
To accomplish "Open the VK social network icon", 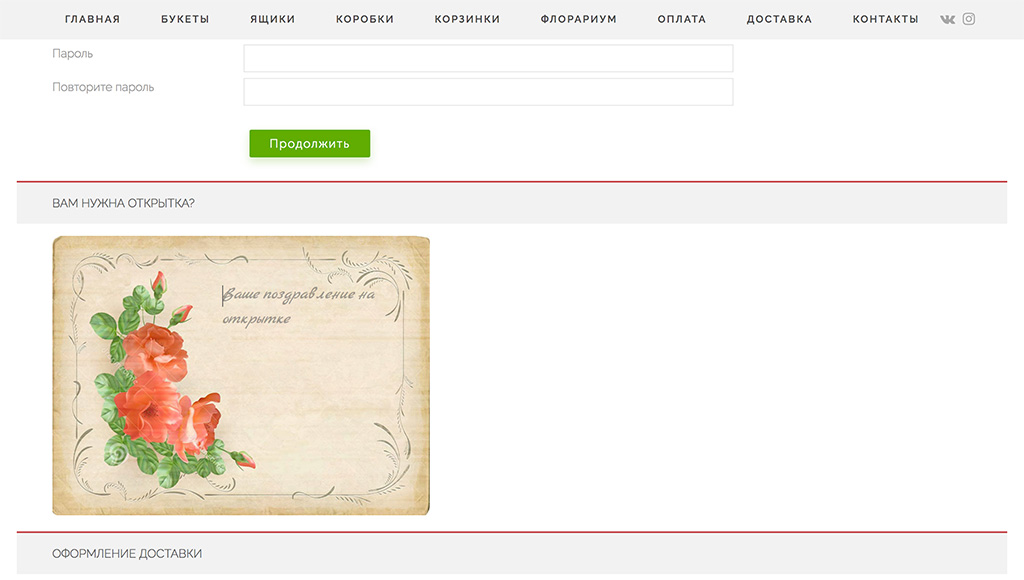I will coord(947,20).
